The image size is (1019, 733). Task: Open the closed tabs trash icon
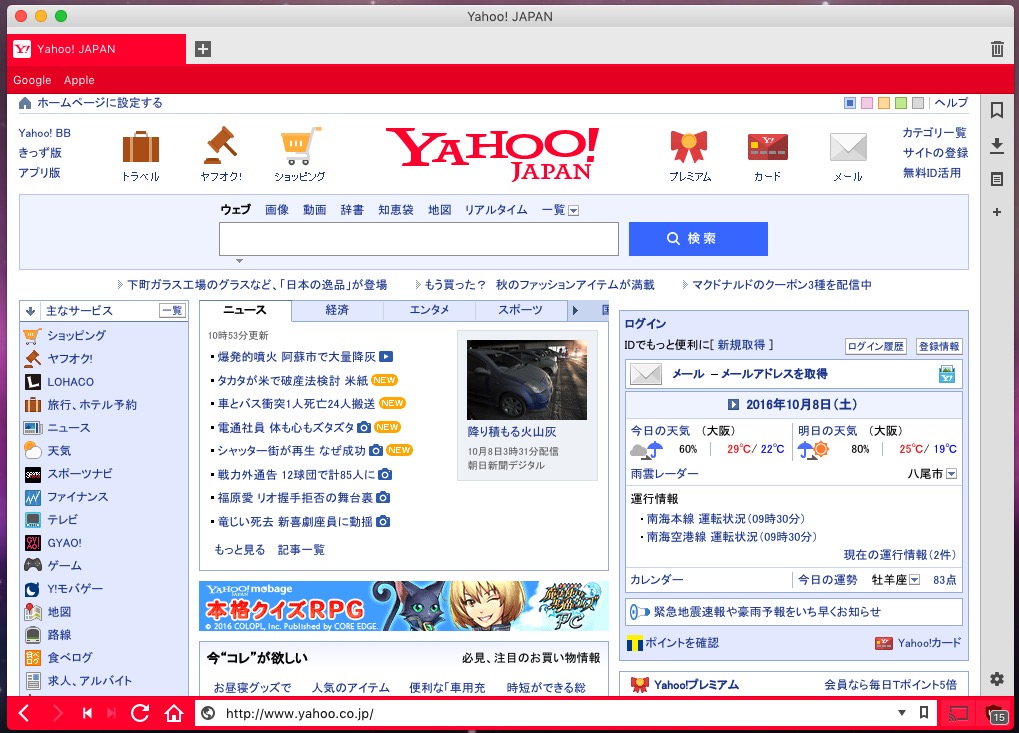click(997, 49)
